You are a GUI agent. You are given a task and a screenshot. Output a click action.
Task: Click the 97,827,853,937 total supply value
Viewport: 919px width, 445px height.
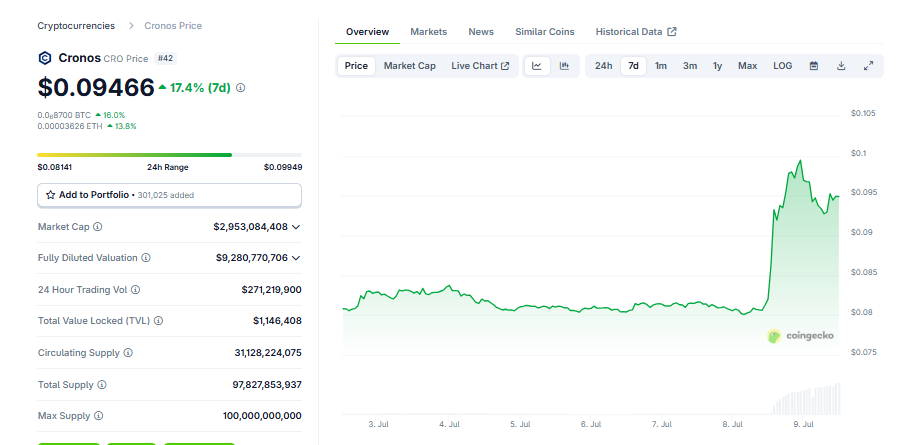[267, 385]
